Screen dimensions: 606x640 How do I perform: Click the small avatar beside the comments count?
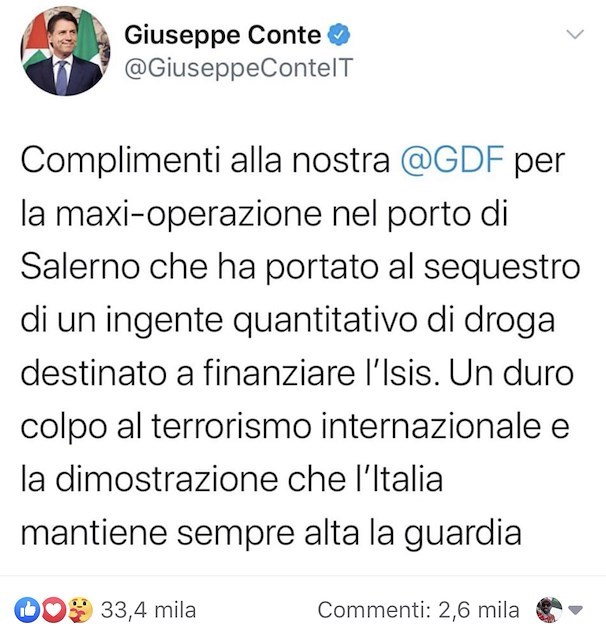[549, 610]
